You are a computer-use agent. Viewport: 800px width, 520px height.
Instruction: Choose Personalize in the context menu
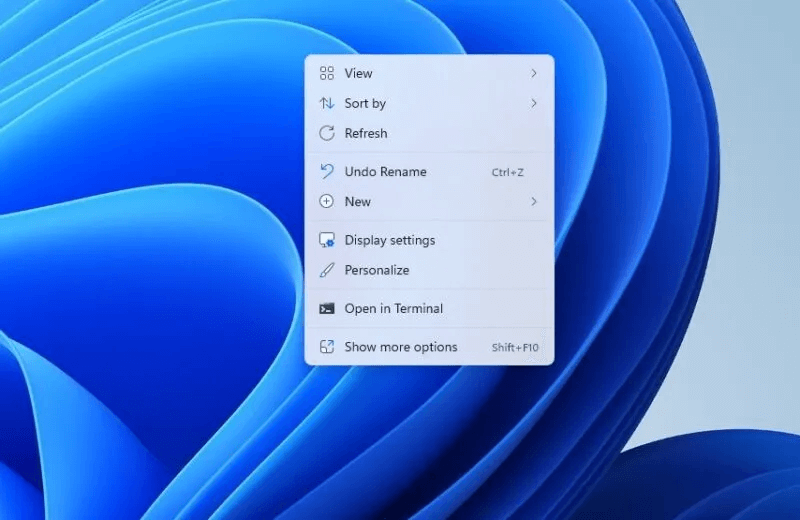tap(429, 270)
